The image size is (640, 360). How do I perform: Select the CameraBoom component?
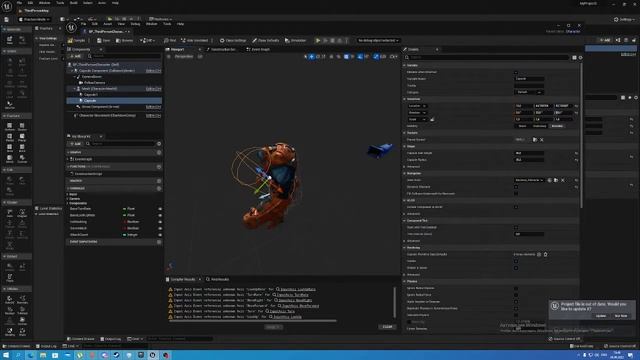(91, 77)
